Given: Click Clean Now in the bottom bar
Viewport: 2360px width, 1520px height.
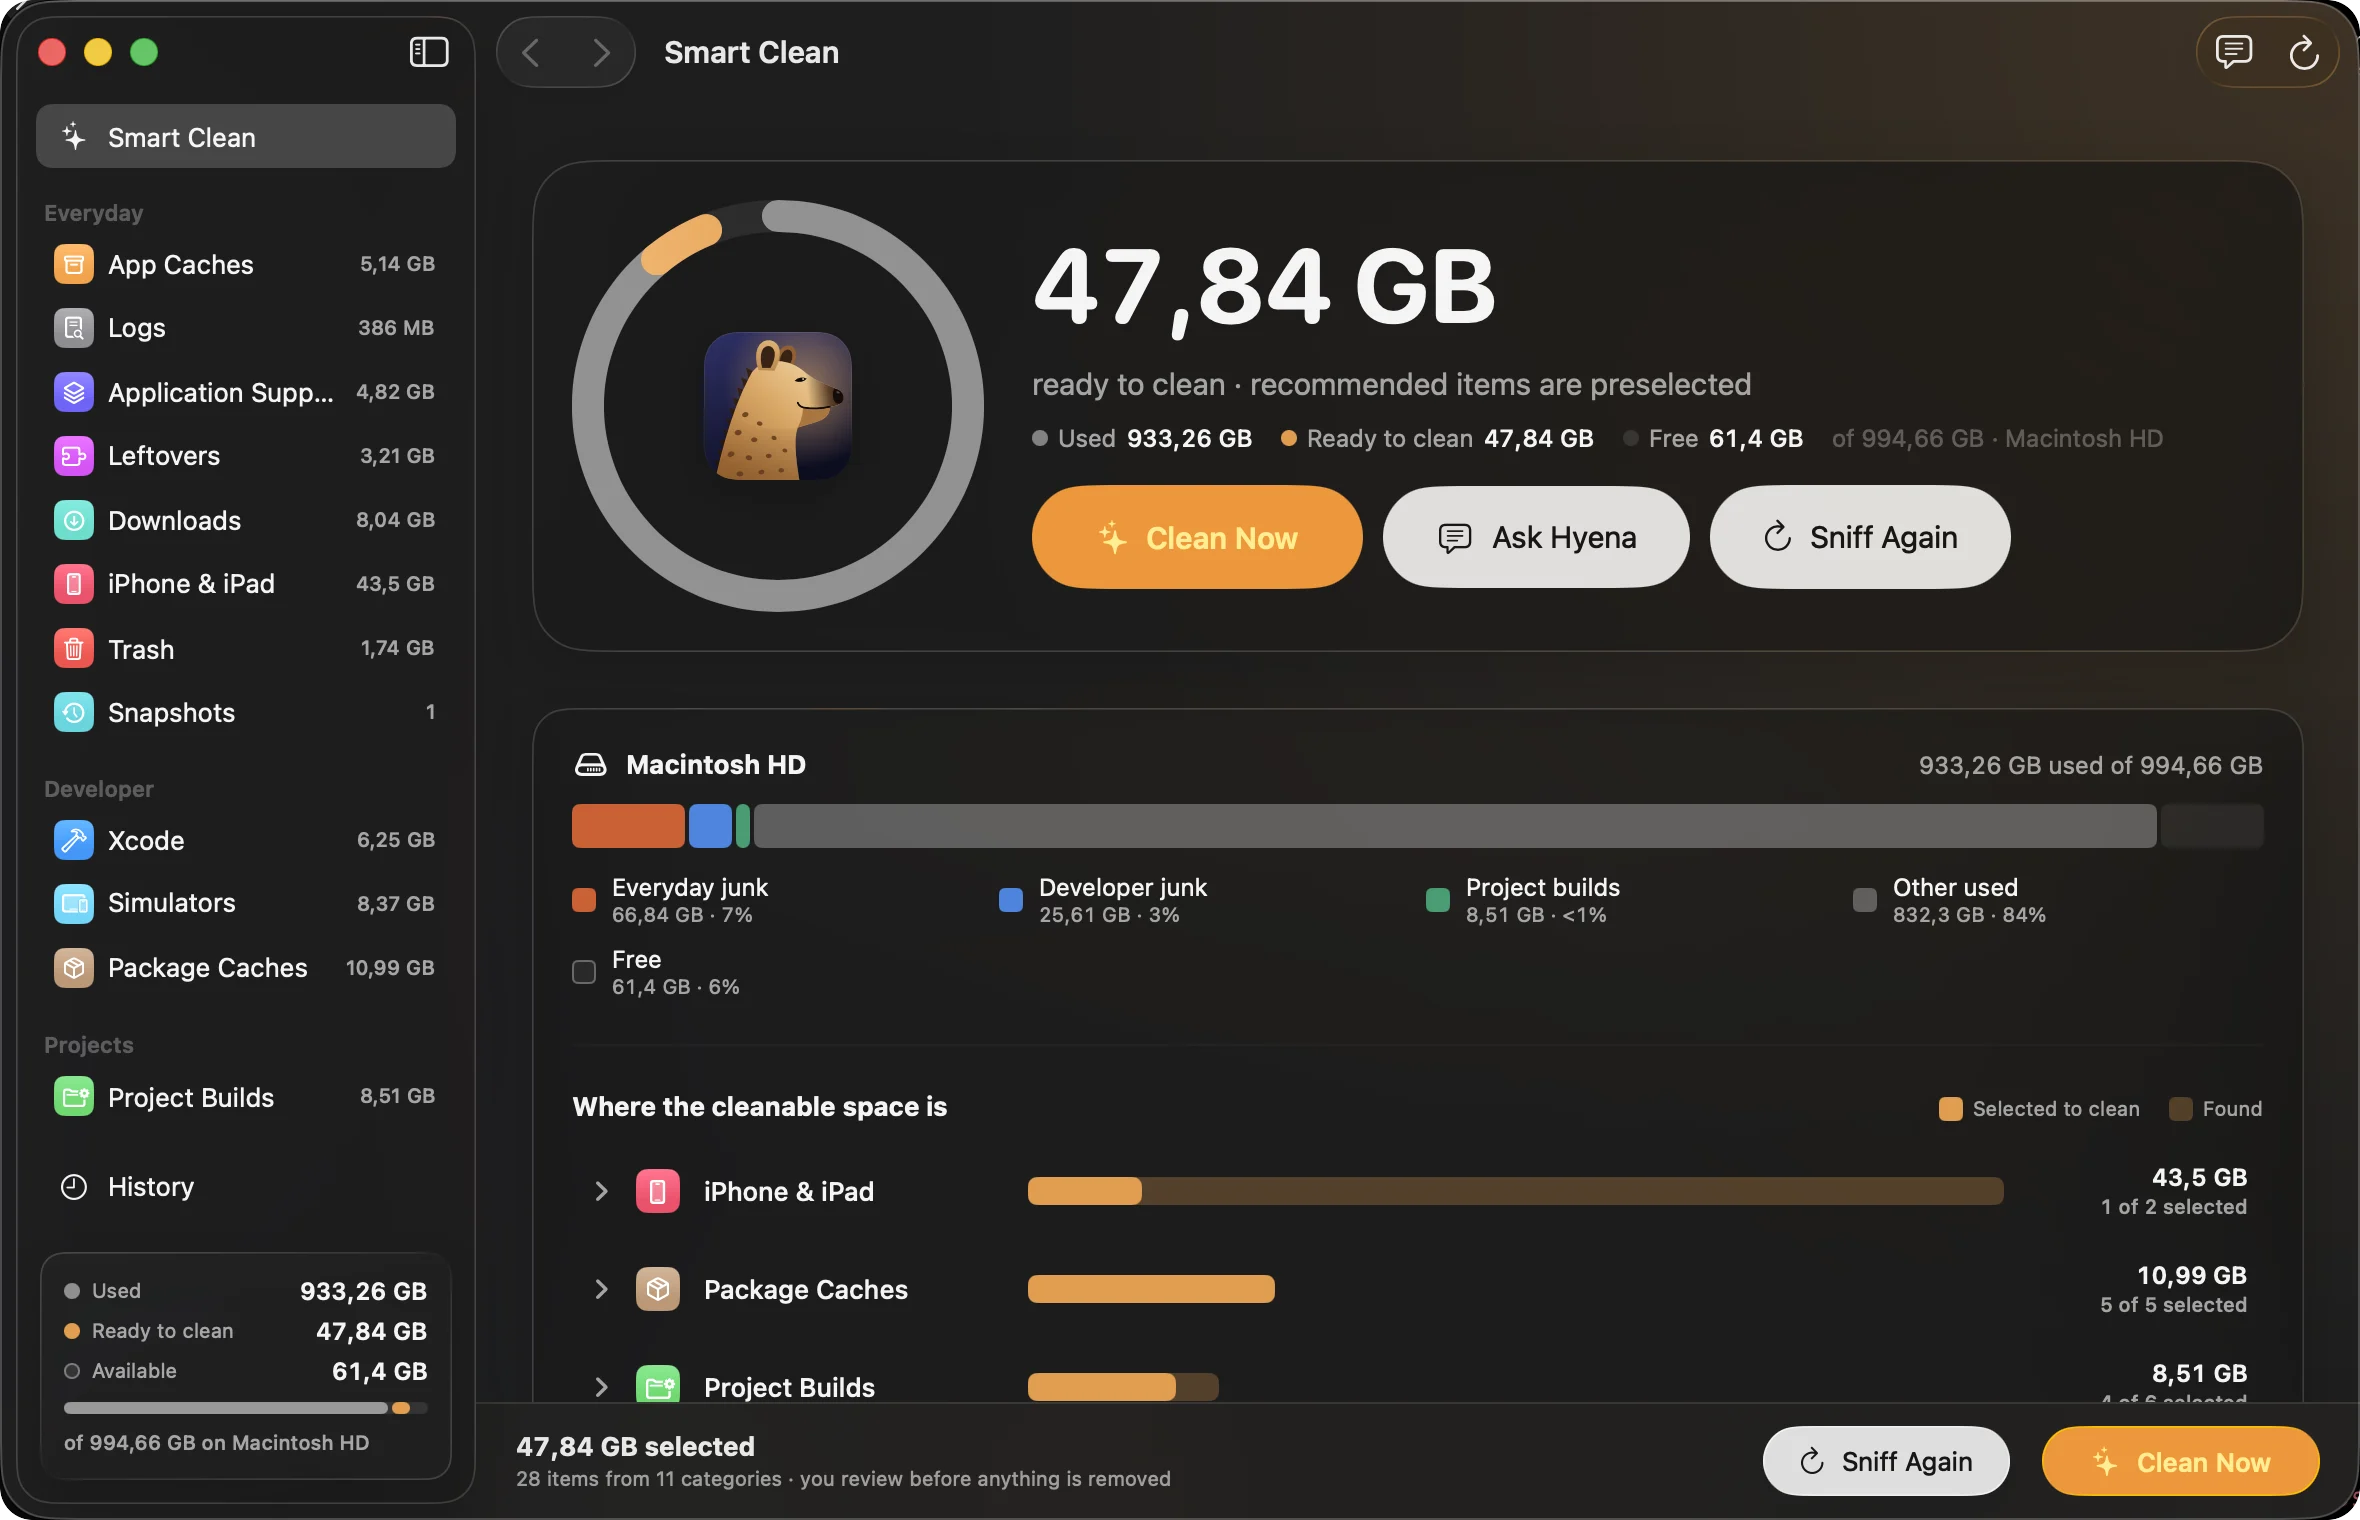Looking at the screenshot, I should (x=2180, y=1462).
